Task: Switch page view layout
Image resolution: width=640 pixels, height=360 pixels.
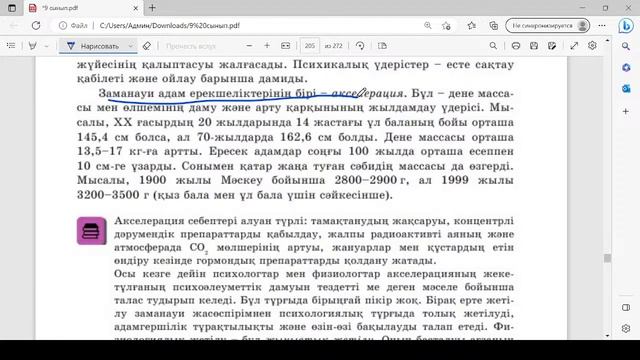Action: pos(382,46)
